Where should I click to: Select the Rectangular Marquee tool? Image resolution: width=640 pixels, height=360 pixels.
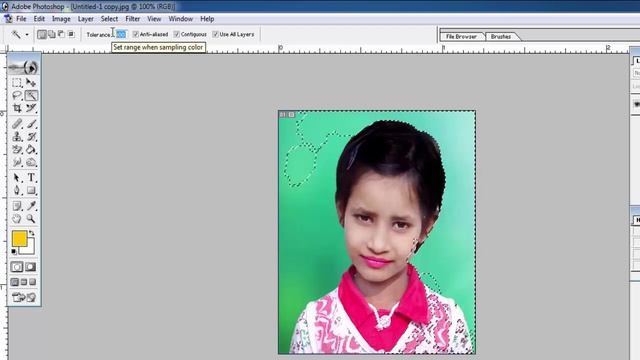(17, 83)
